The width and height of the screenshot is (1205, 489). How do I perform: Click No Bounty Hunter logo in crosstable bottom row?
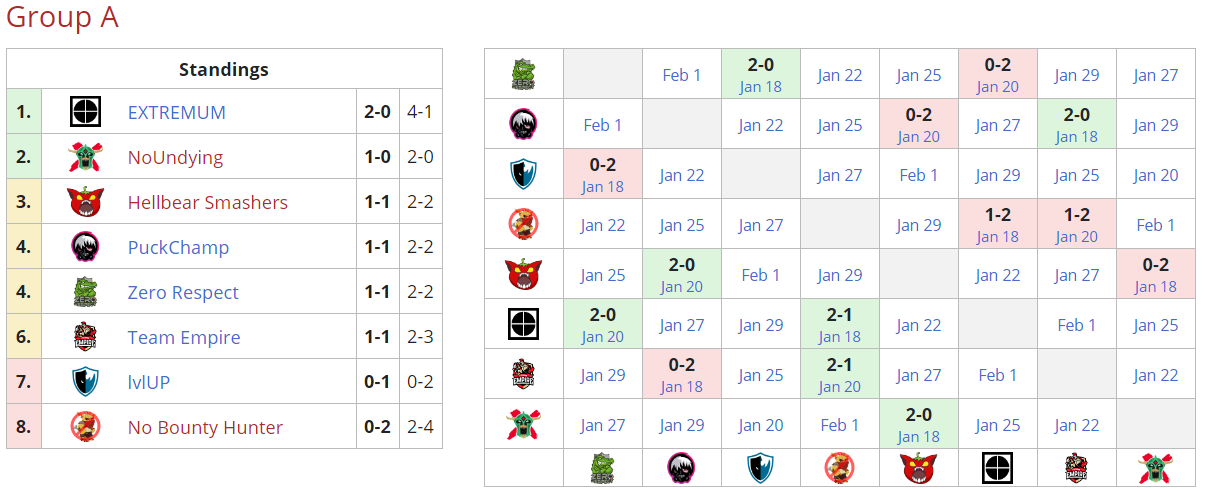coord(839,467)
